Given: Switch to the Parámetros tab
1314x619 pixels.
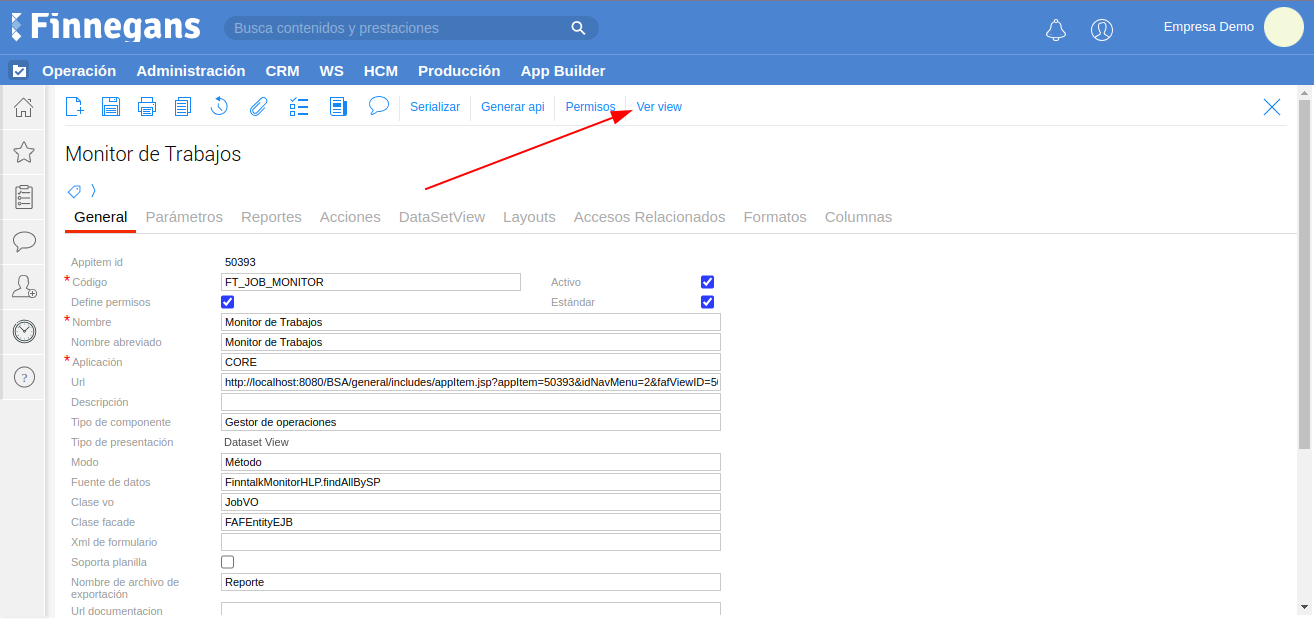Looking at the screenshot, I should (184, 217).
